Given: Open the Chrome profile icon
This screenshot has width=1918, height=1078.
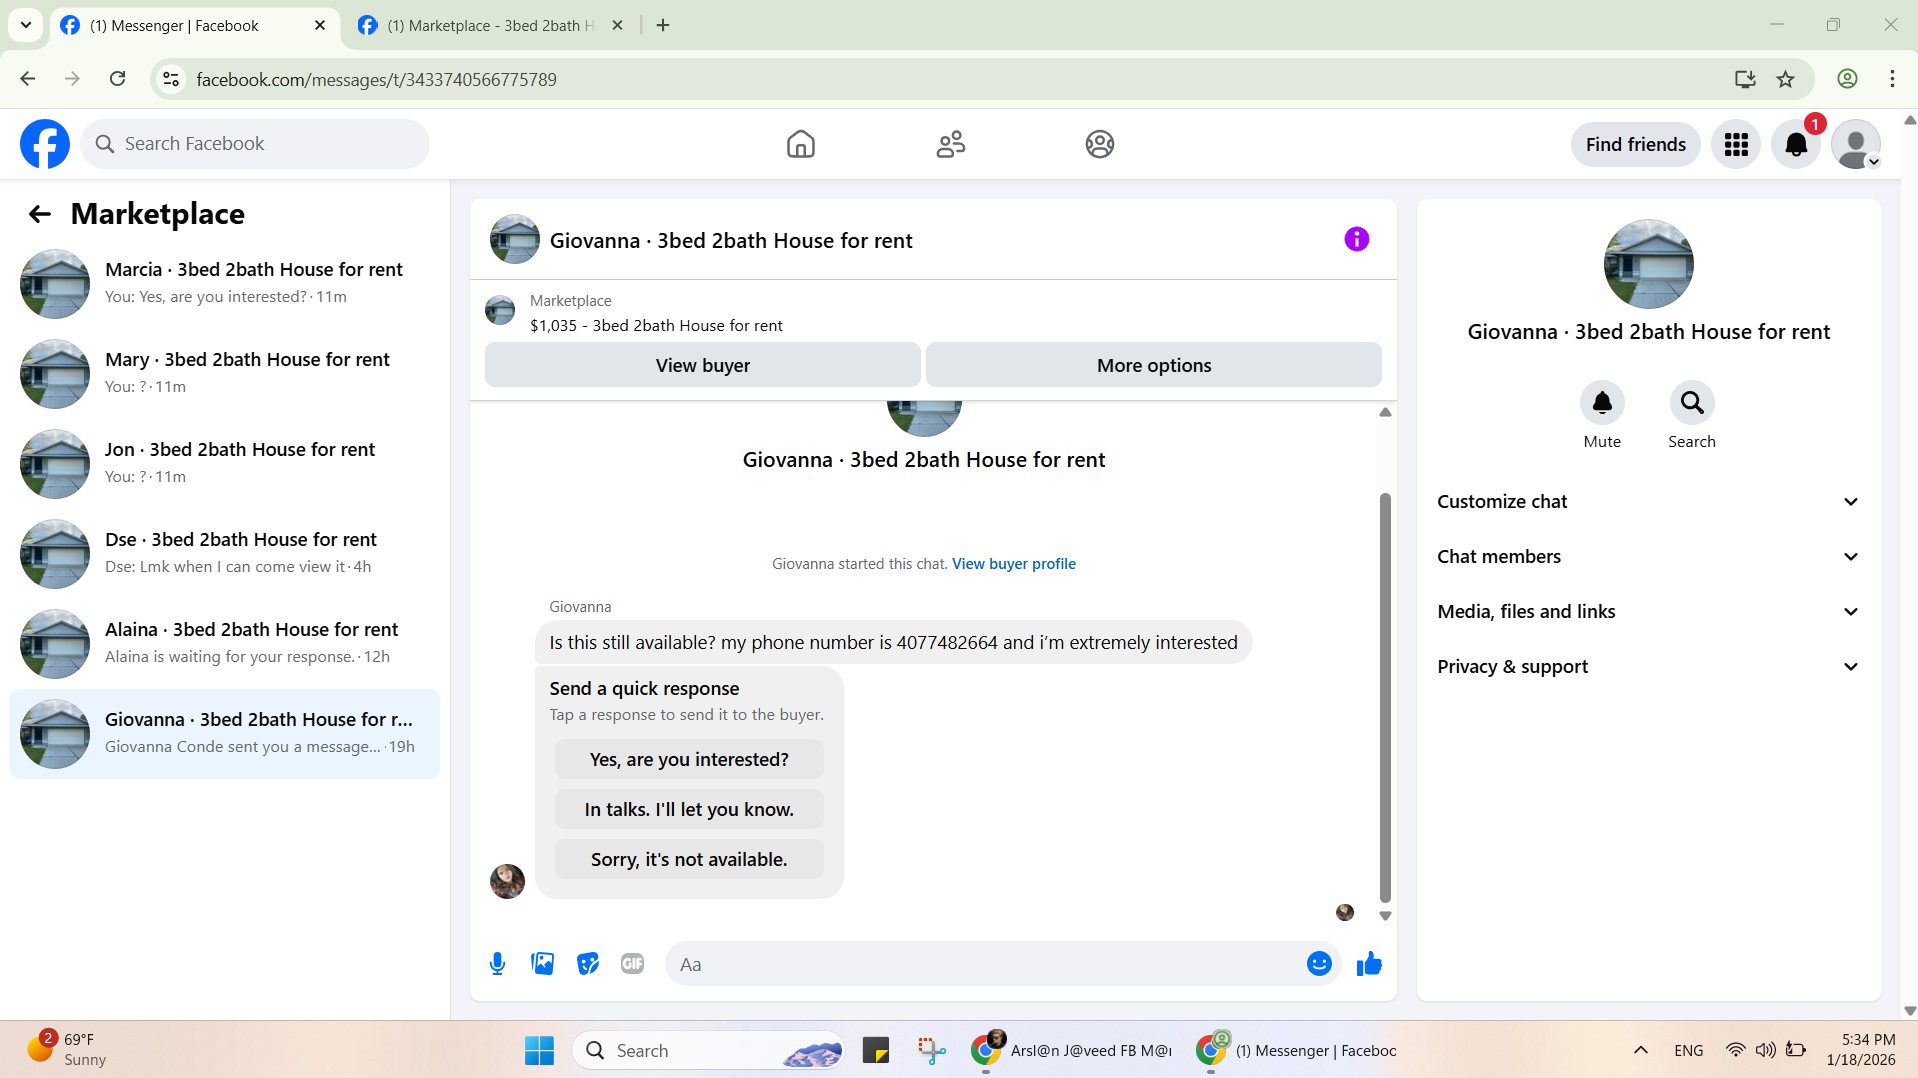Looking at the screenshot, I should [x=1847, y=79].
